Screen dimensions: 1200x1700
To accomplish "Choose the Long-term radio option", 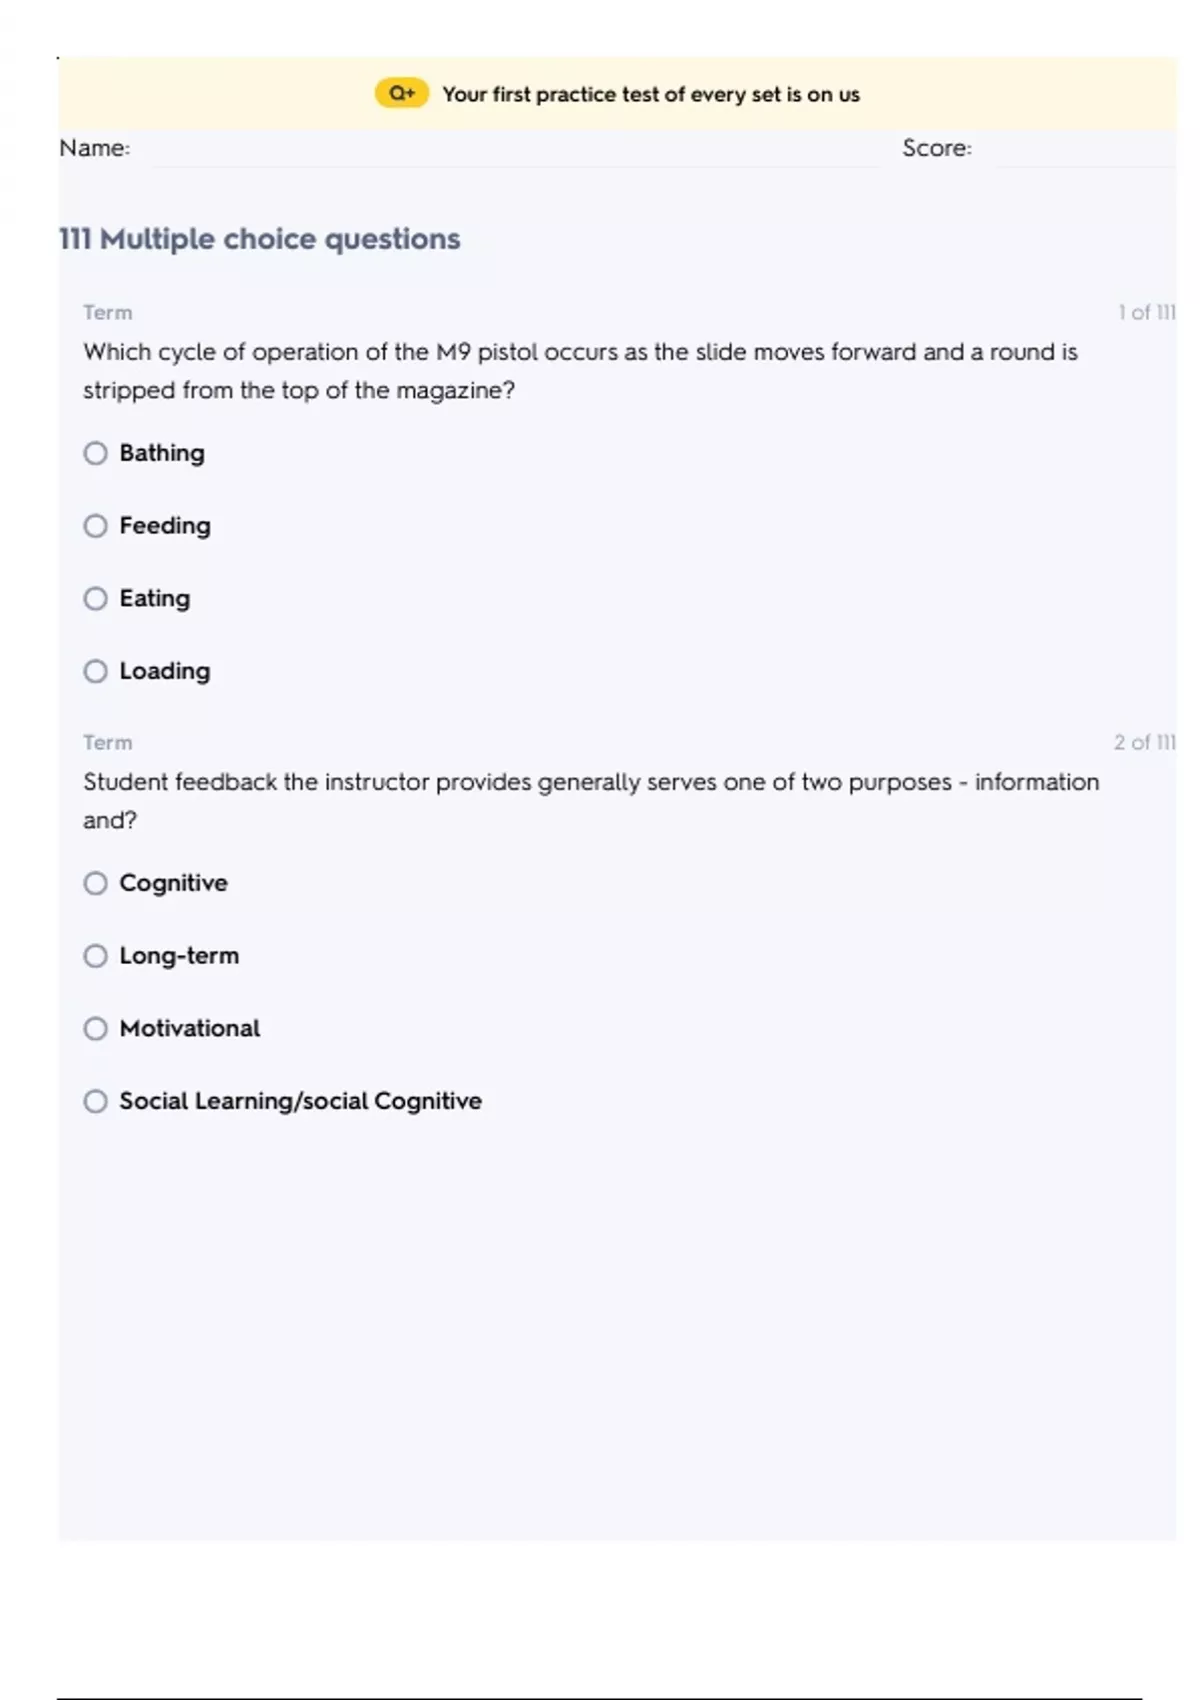I will [95, 956].
